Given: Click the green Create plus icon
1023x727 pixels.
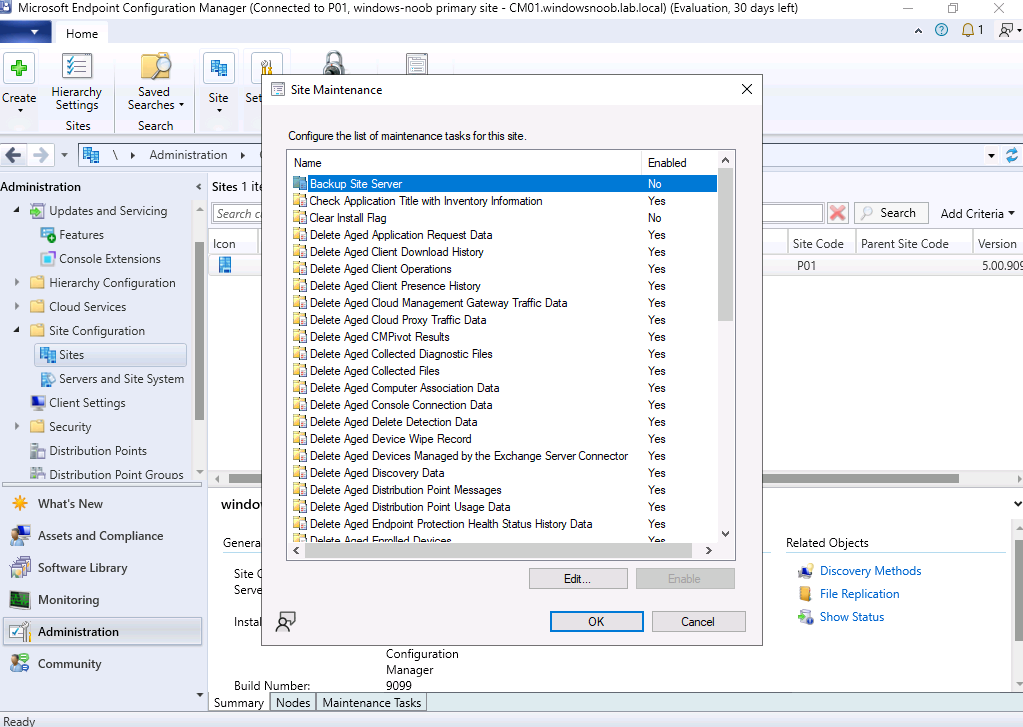Looking at the screenshot, I should 19,68.
